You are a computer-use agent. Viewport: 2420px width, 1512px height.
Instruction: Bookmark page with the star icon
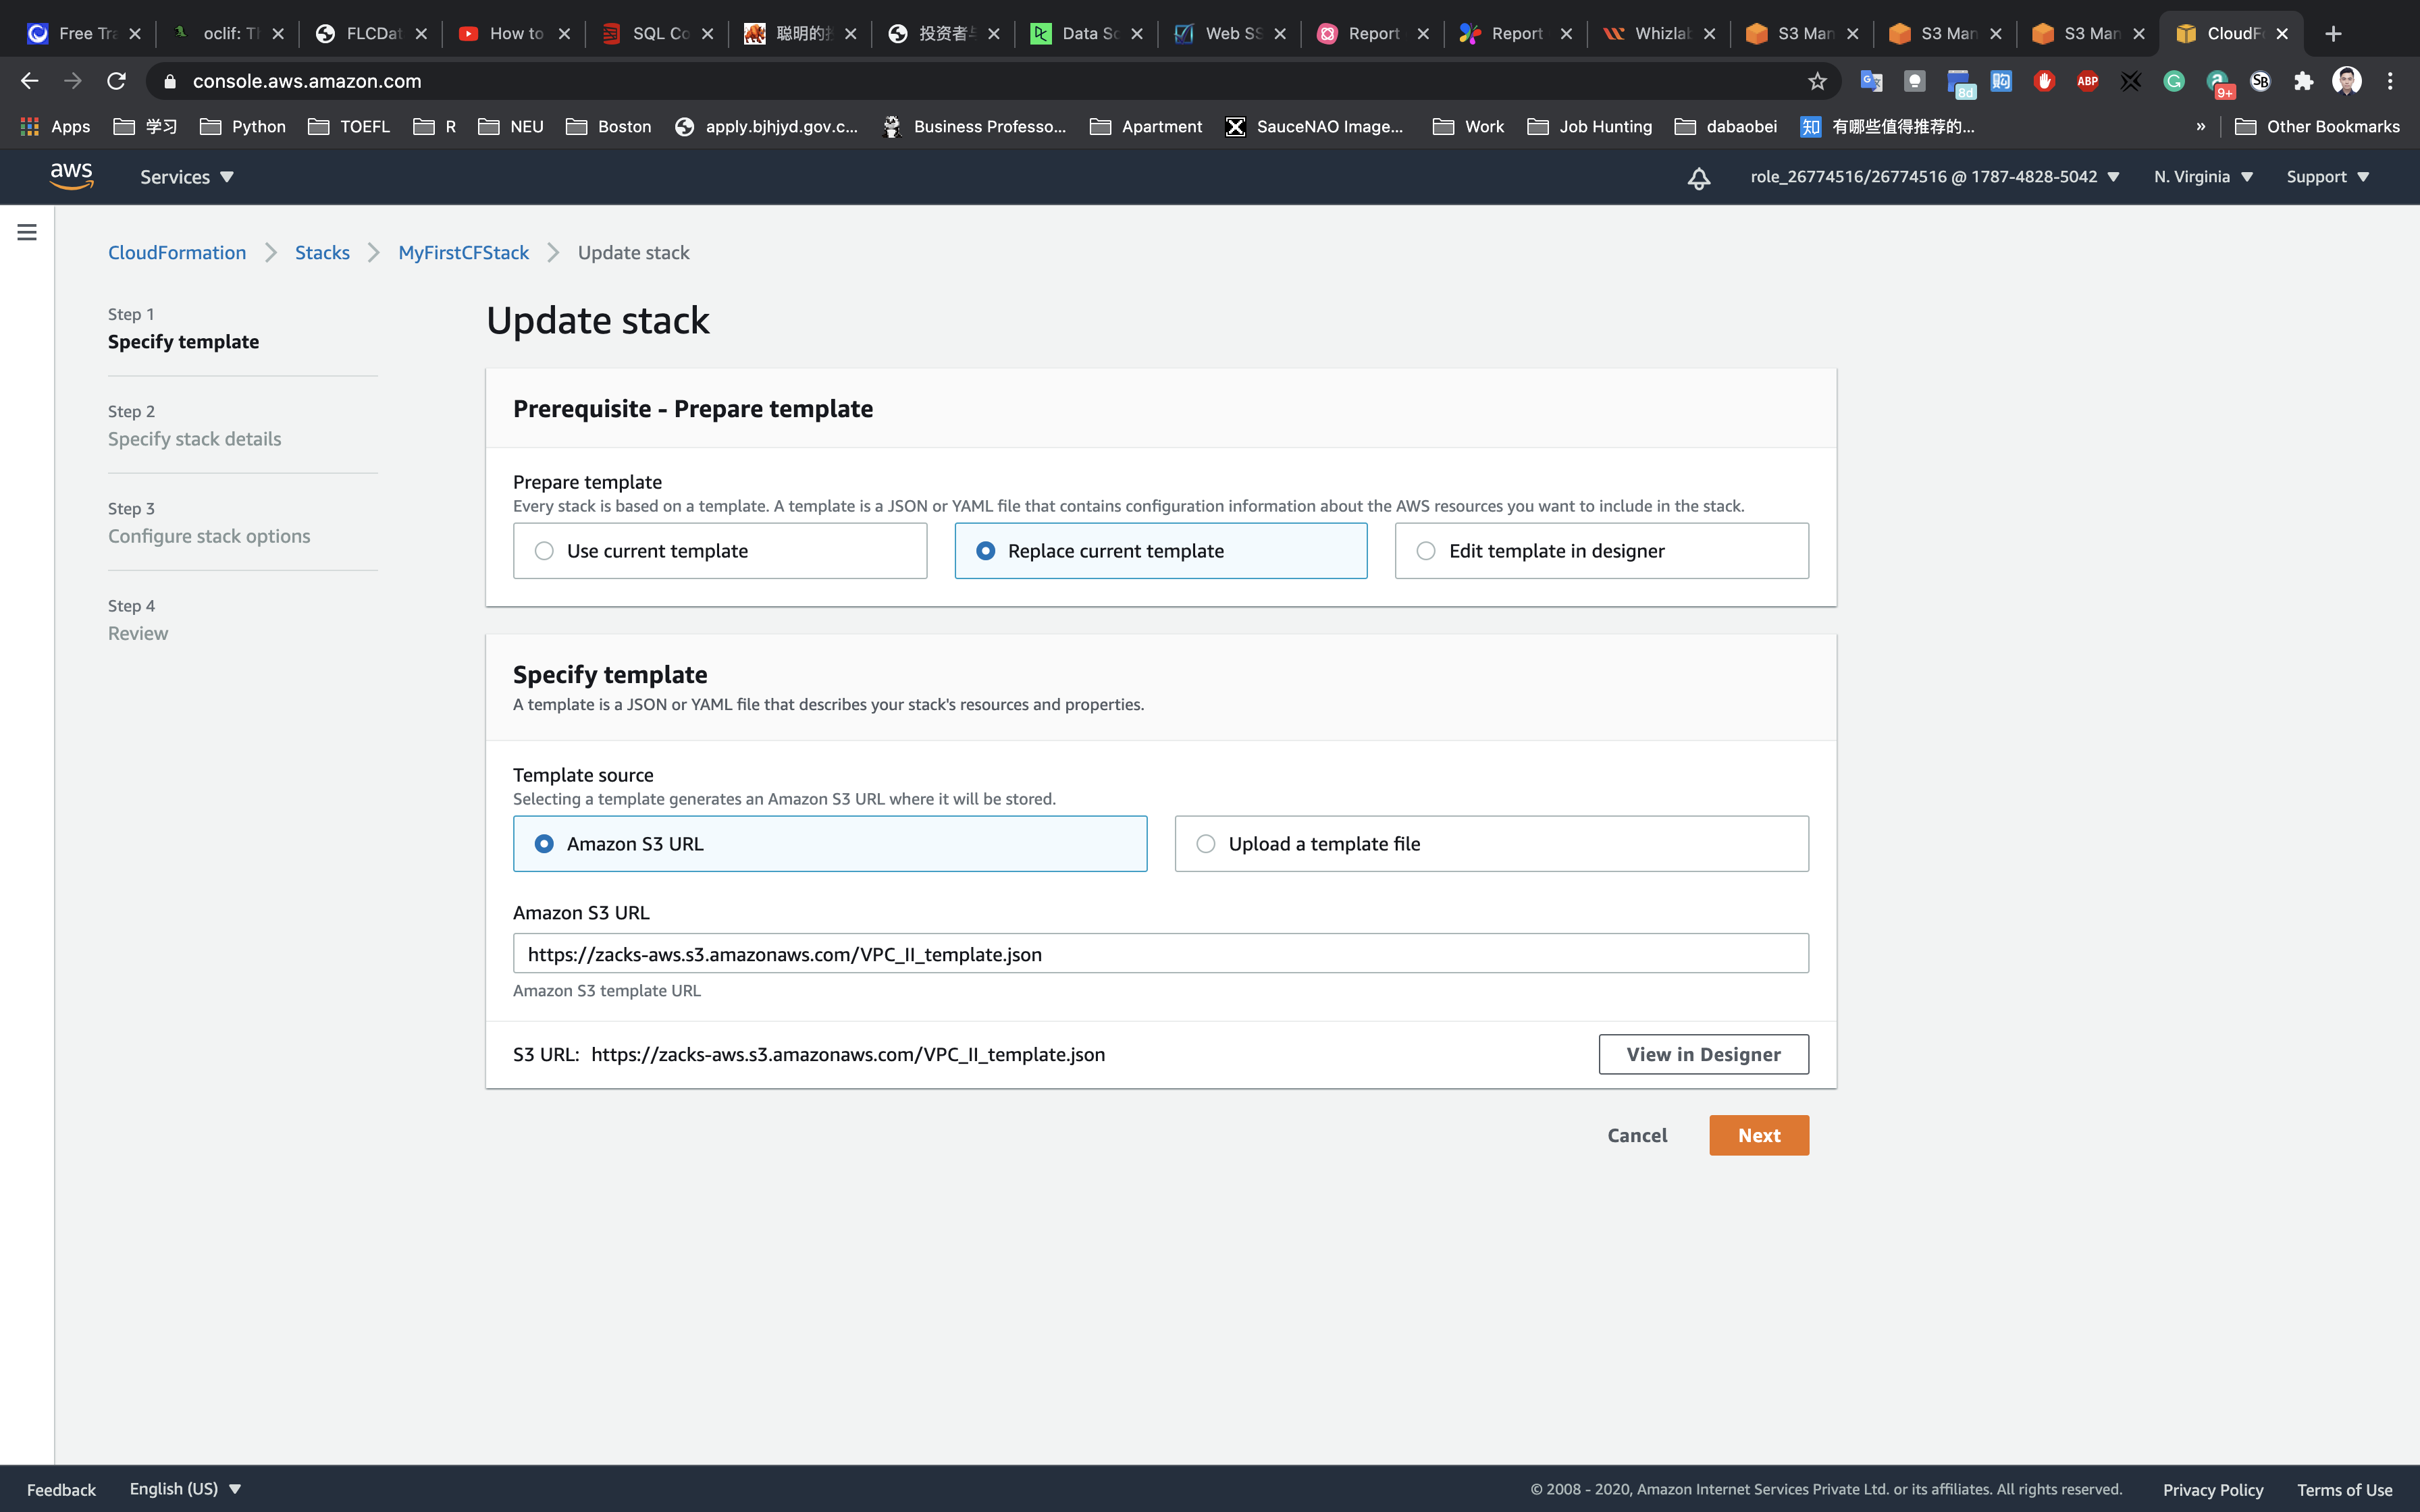coord(1817,81)
